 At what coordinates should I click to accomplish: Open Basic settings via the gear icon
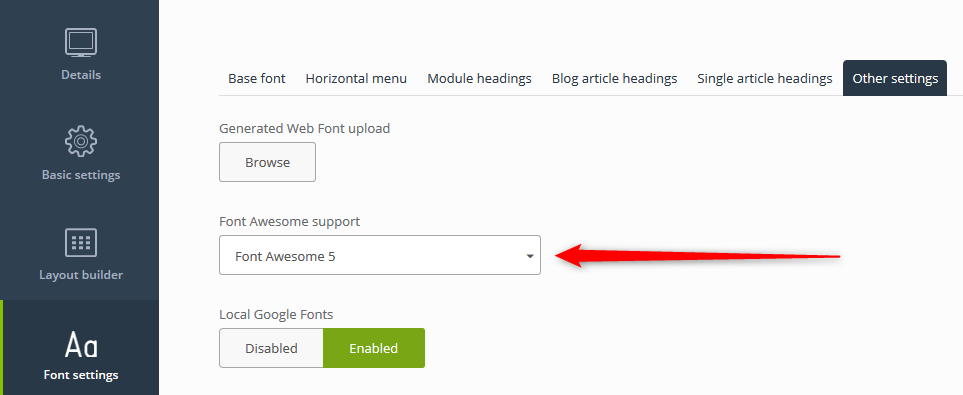click(x=80, y=142)
